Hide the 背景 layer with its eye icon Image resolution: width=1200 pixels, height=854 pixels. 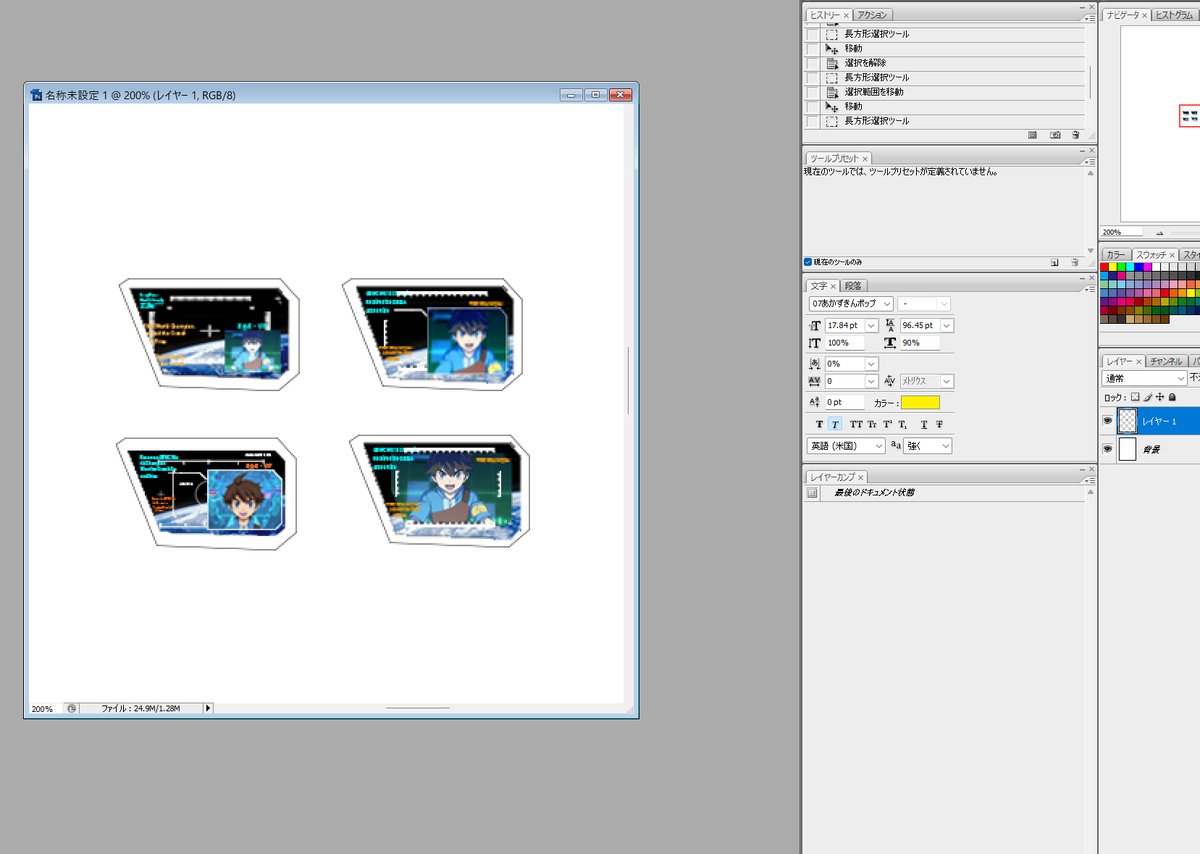pyautogui.click(x=1108, y=450)
